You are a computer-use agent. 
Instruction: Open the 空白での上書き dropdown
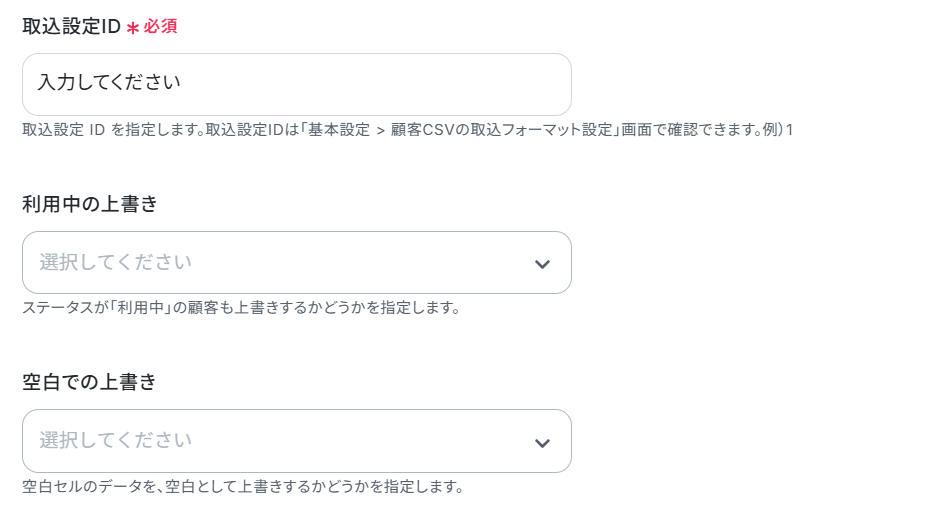[x=297, y=441]
